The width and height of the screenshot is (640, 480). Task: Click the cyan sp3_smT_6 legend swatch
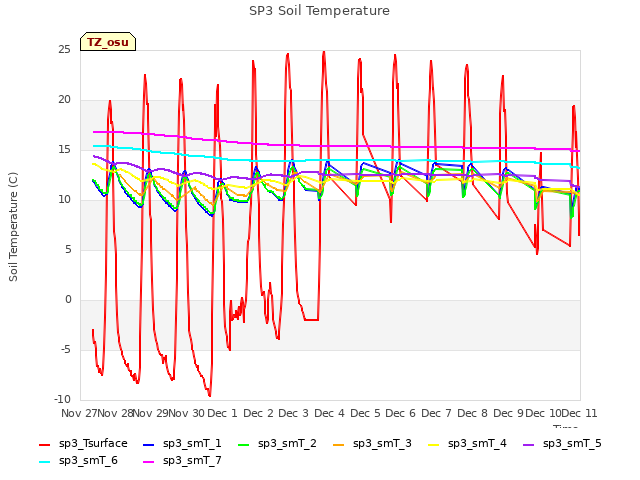tap(44, 462)
